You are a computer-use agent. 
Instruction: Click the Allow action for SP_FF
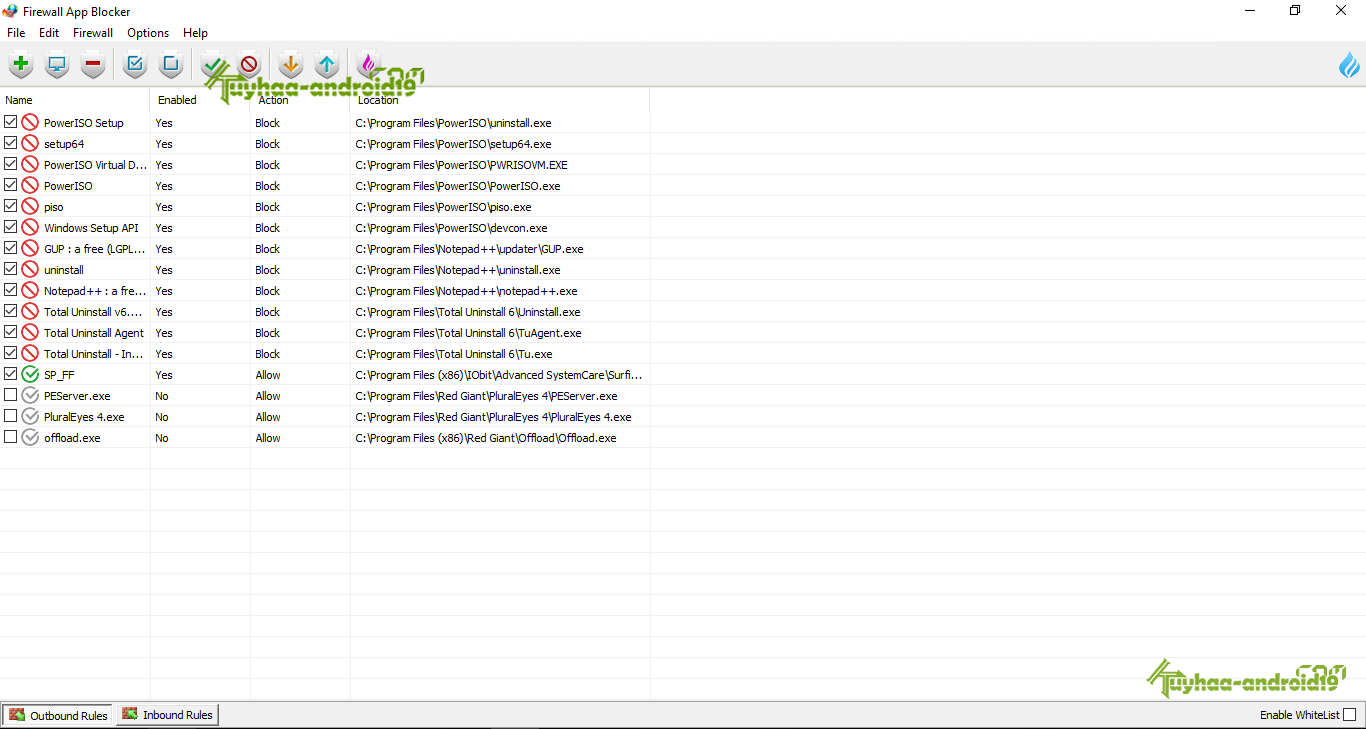point(268,375)
